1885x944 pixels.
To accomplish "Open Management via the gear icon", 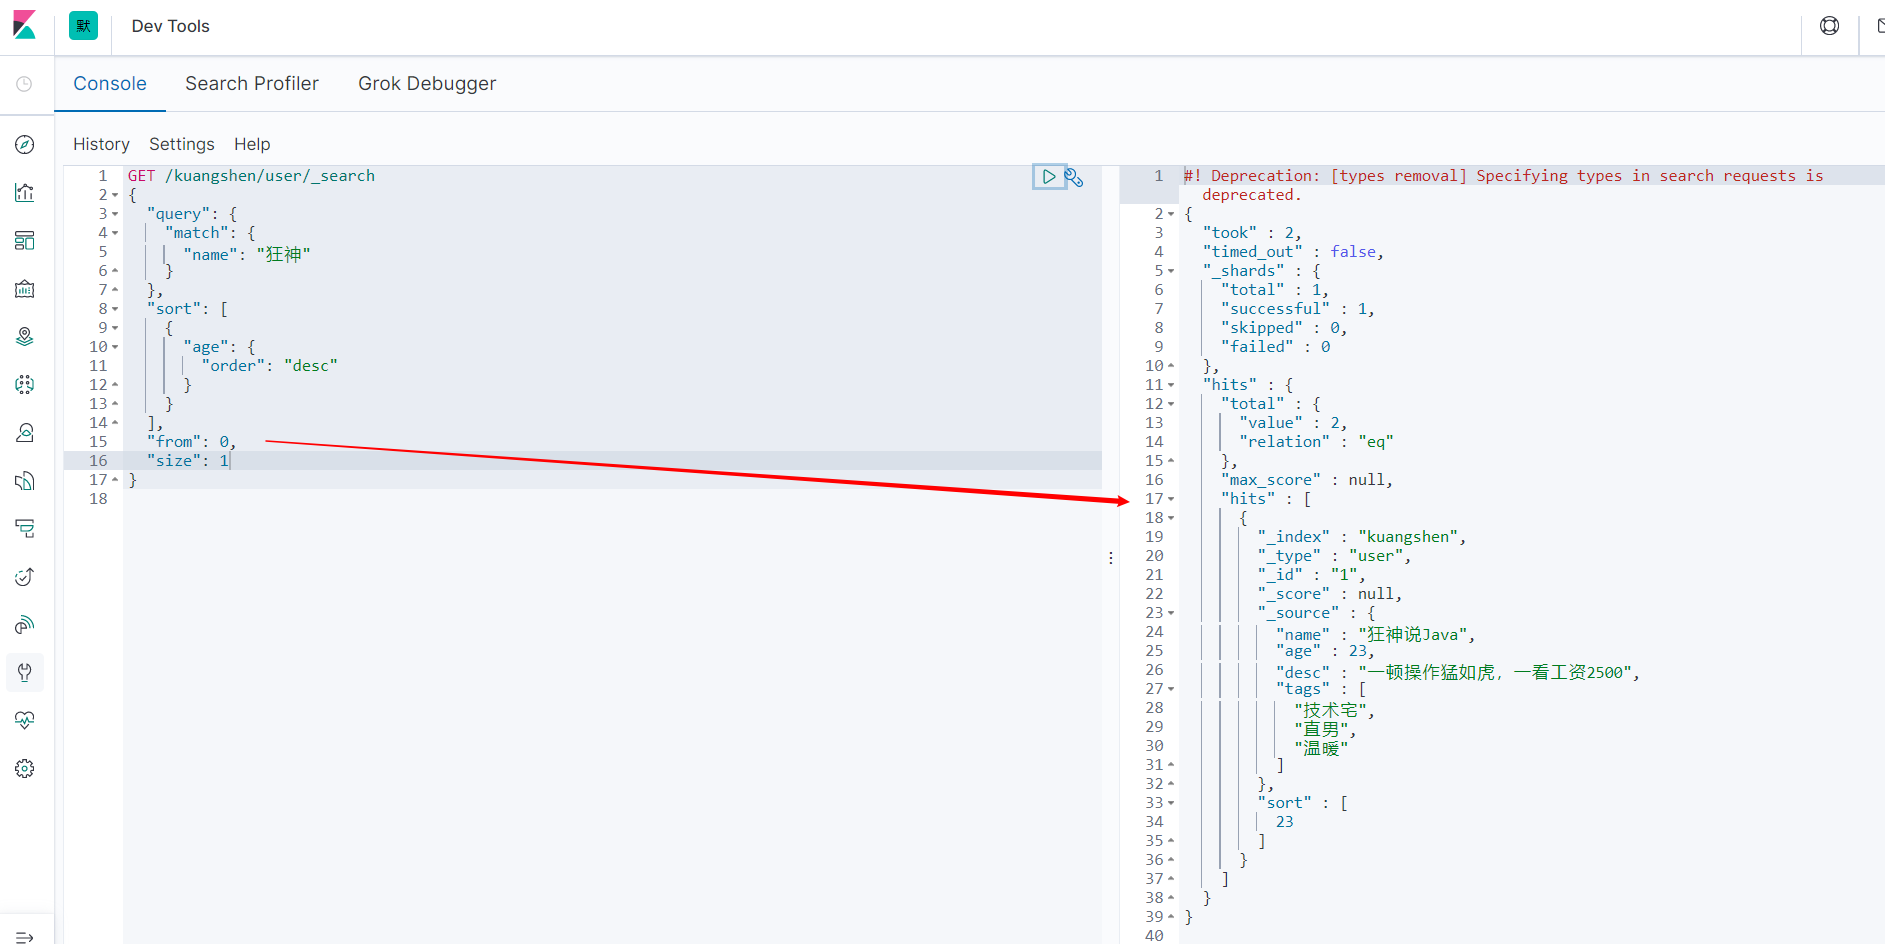I will pos(25,768).
